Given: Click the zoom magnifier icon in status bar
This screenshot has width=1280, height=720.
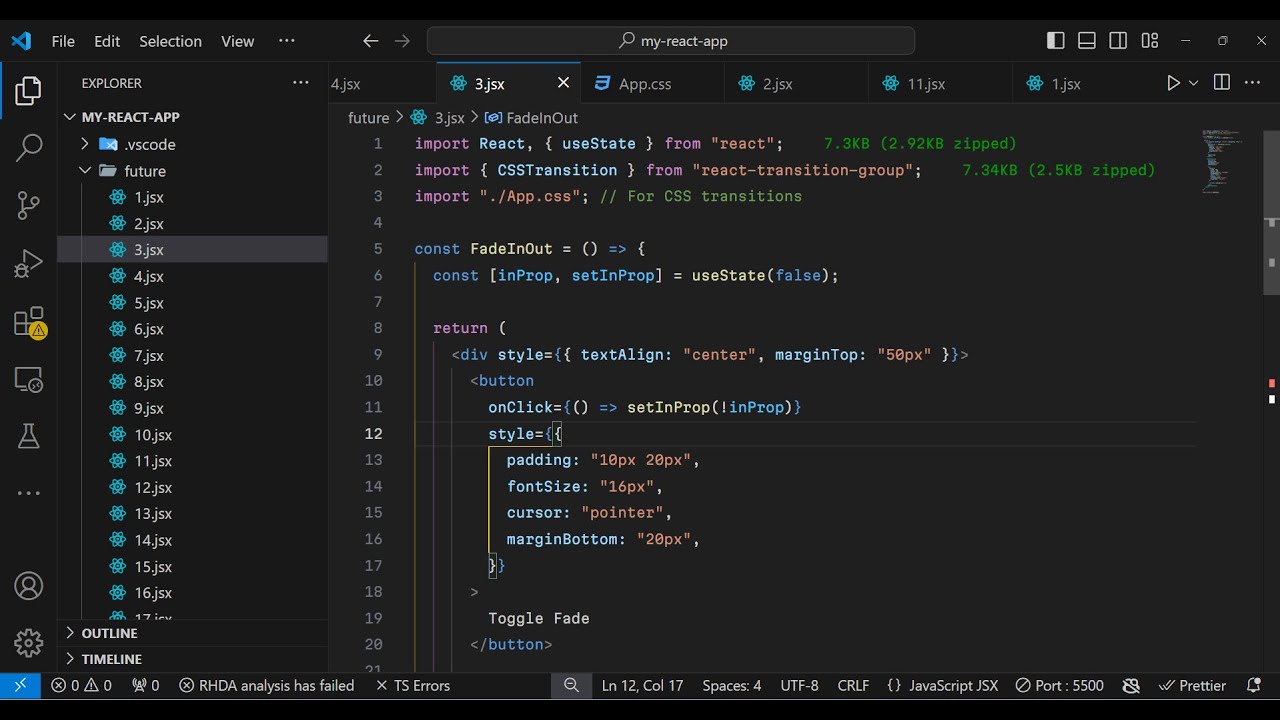Looking at the screenshot, I should (x=571, y=685).
